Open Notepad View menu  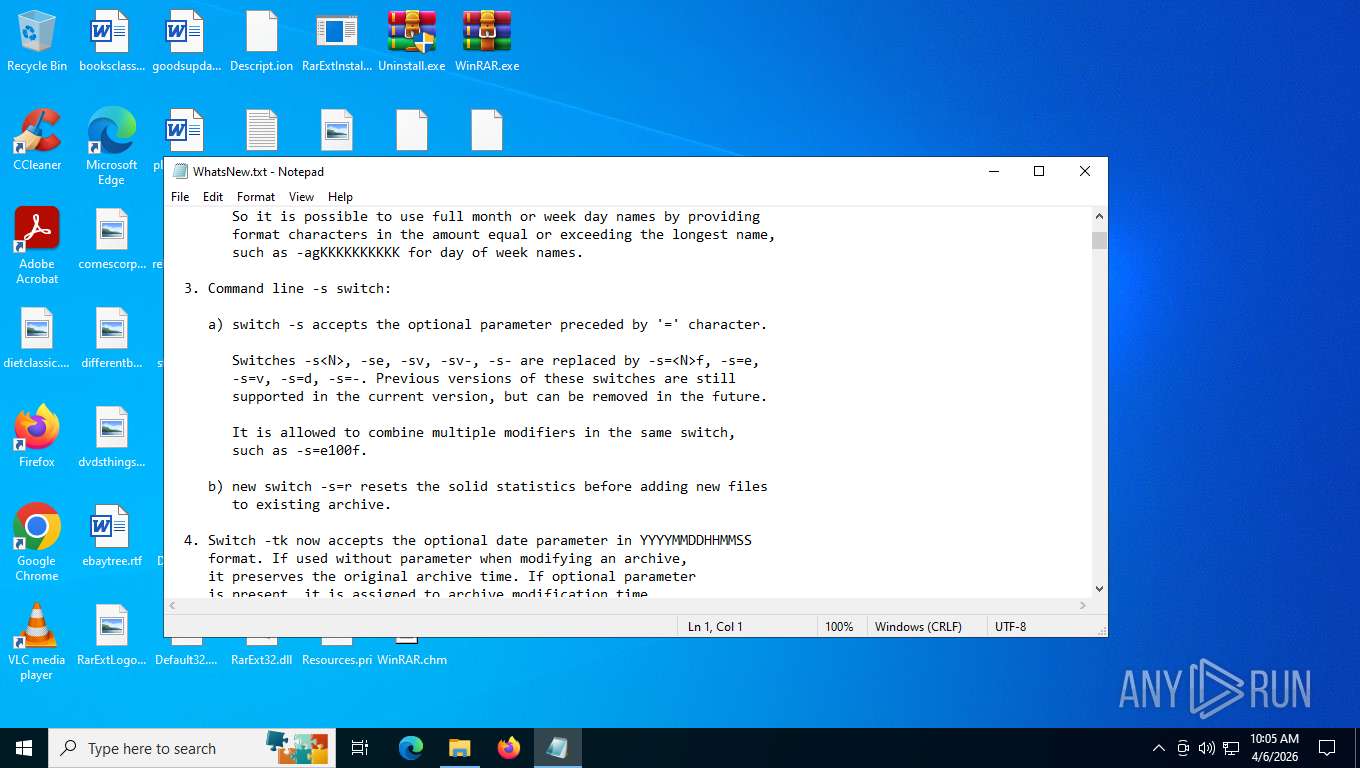coord(301,197)
